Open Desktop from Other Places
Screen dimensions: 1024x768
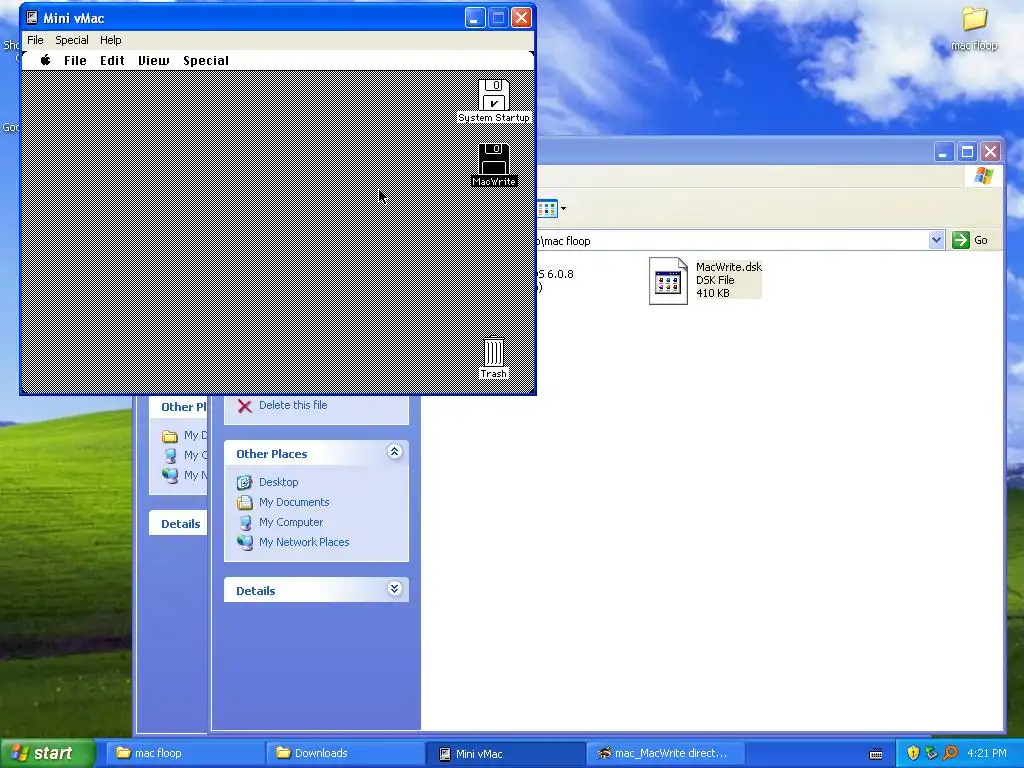click(x=279, y=482)
